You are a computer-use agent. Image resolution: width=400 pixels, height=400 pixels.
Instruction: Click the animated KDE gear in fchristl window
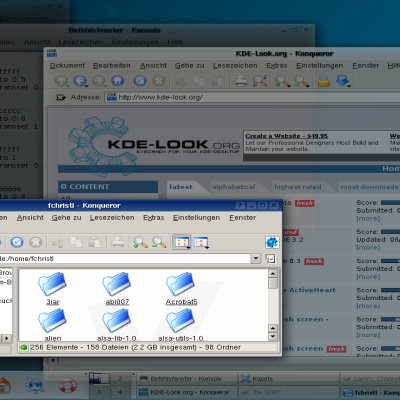tap(272, 242)
